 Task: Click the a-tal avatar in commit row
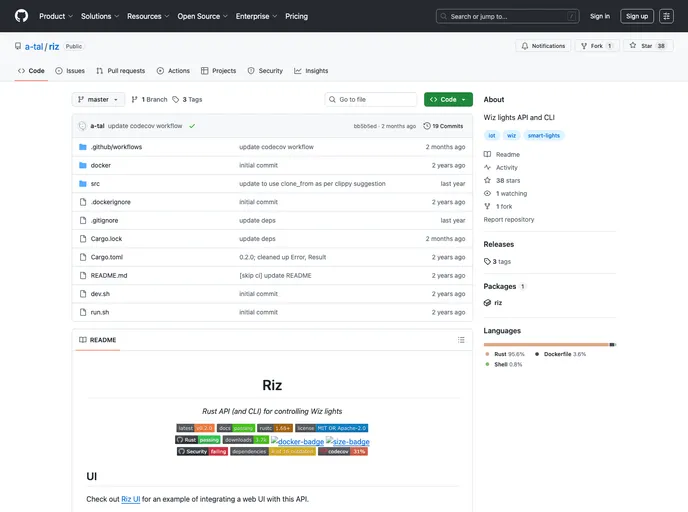tap(82, 126)
